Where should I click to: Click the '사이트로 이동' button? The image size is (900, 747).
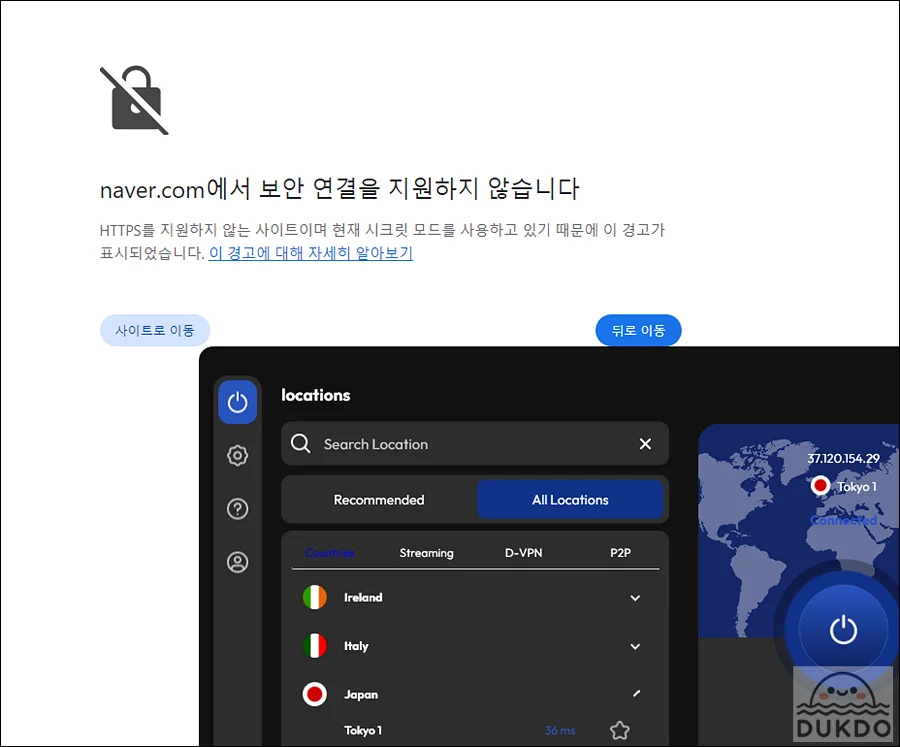tap(155, 330)
